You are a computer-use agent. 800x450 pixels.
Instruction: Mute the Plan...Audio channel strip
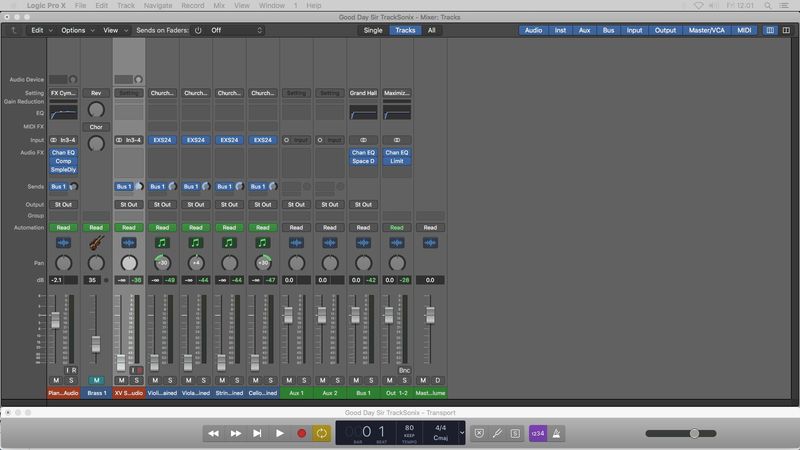coord(56,380)
